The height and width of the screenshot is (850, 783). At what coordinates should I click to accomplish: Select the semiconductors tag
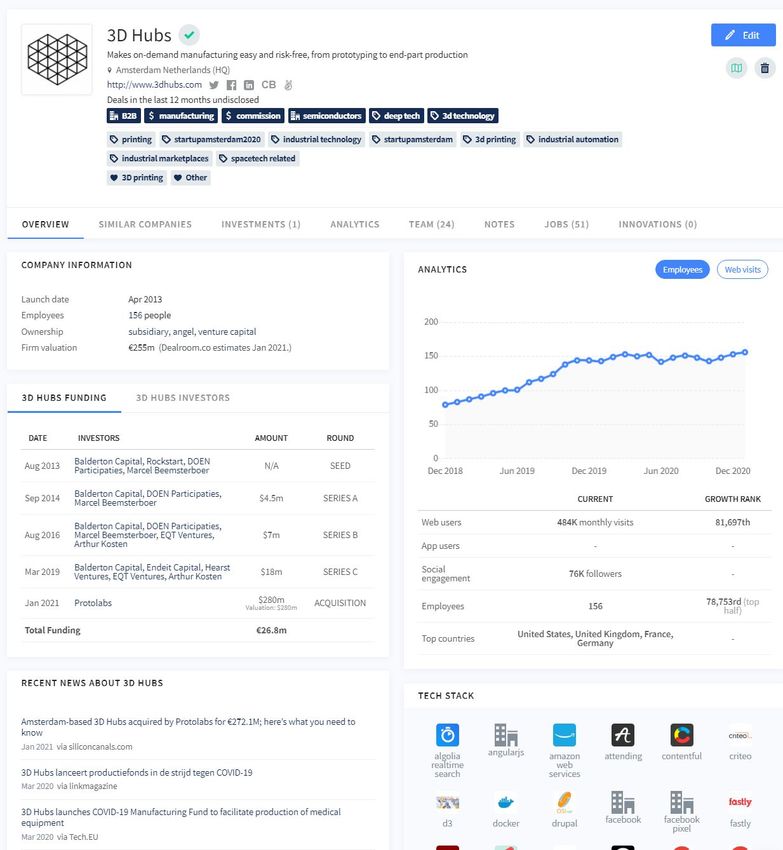pos(326,116)
